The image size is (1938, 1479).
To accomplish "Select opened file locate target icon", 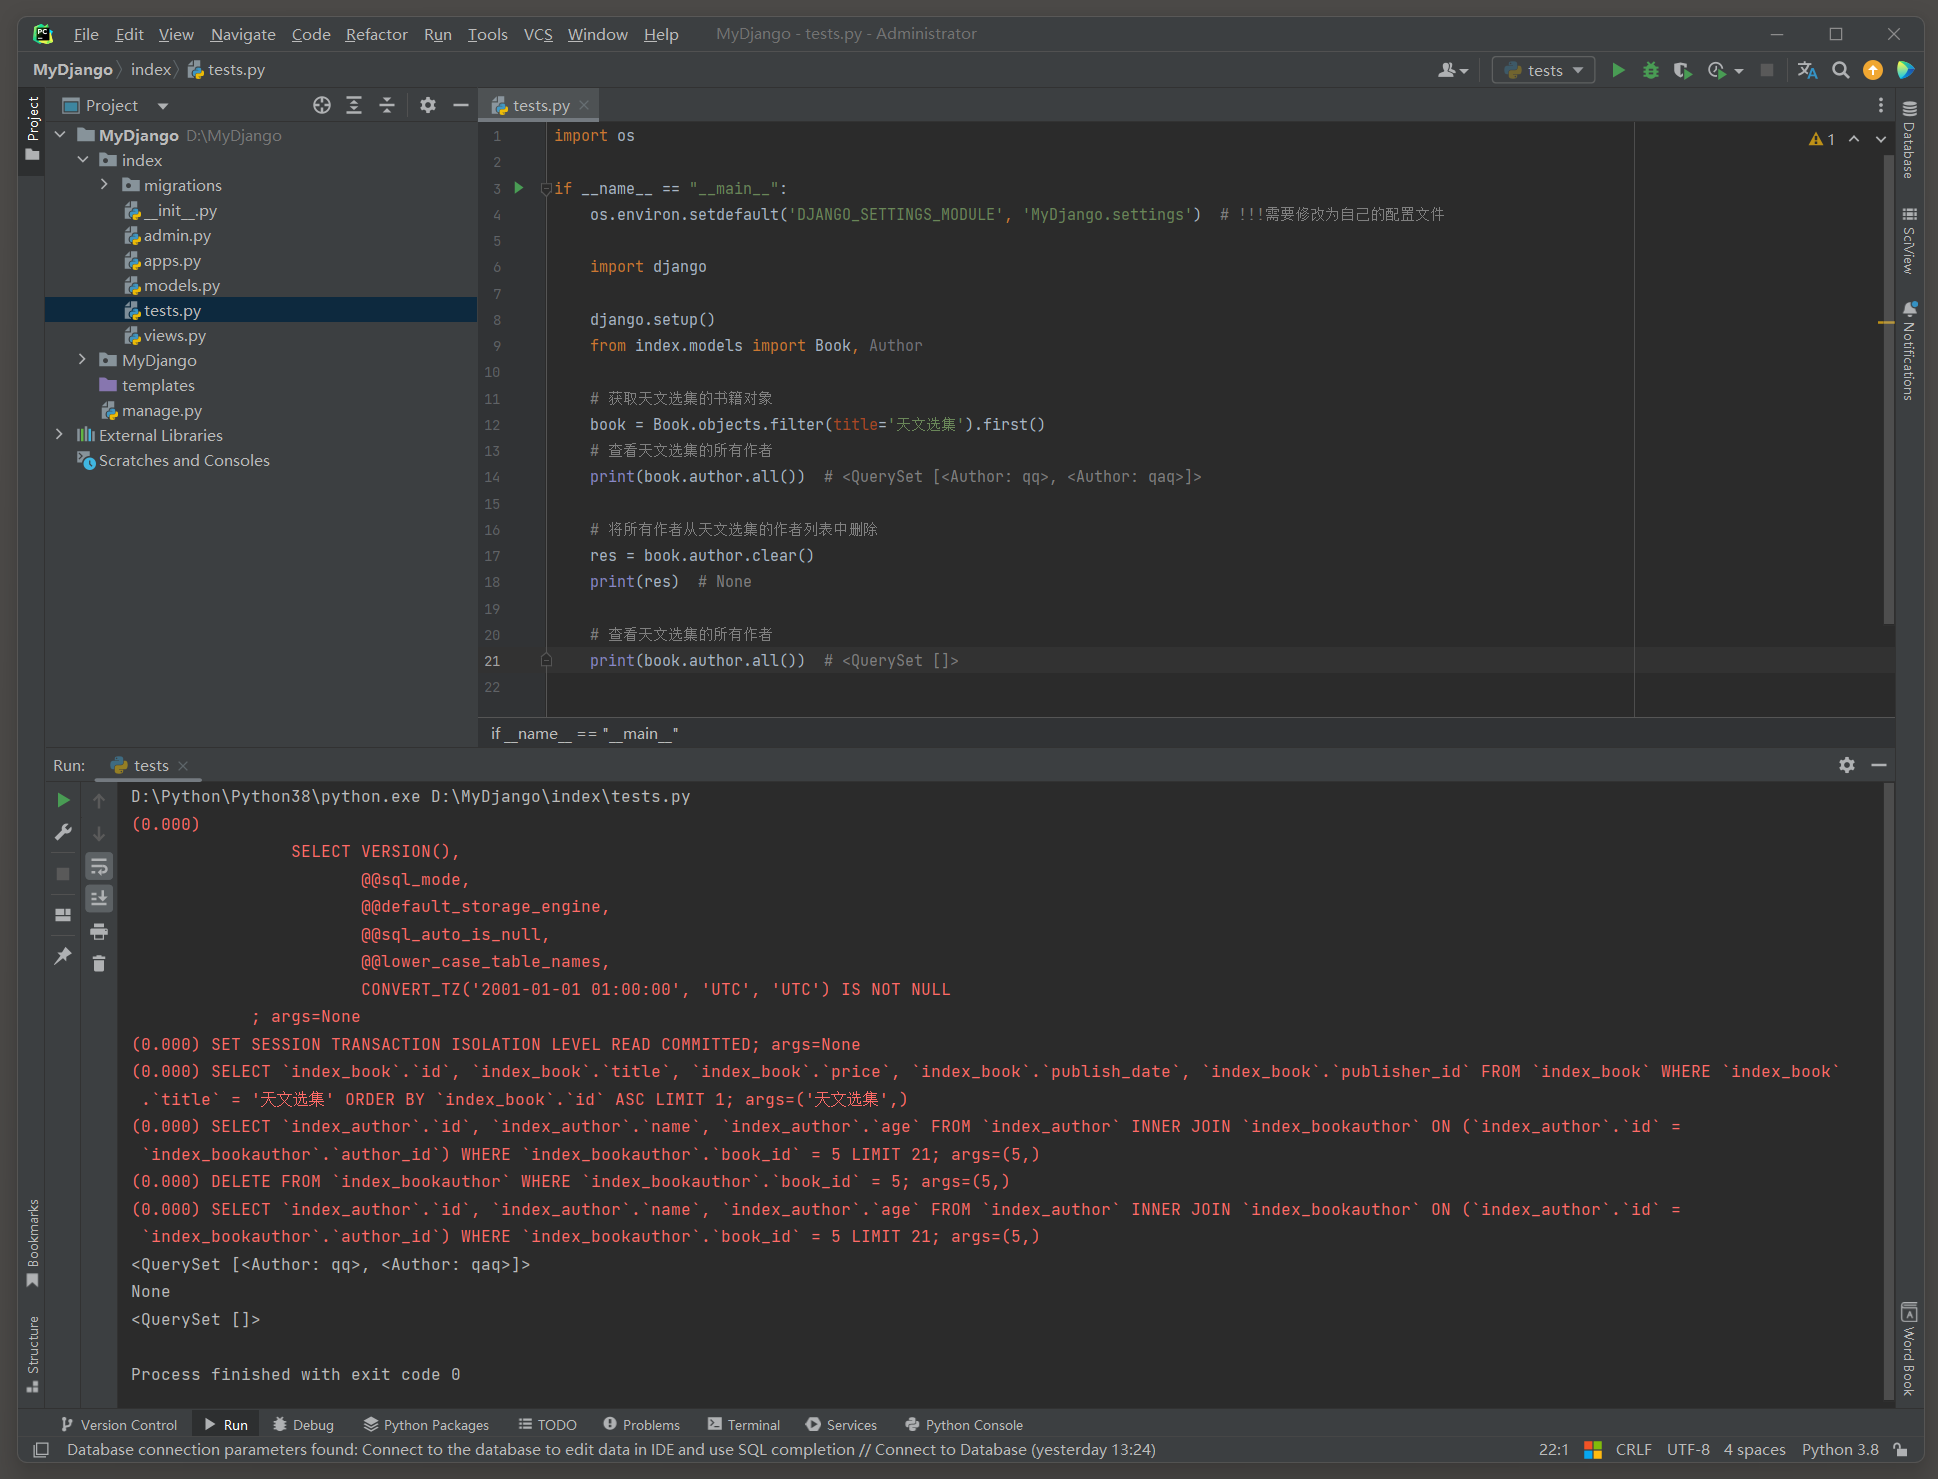I will tap(321, 105).
